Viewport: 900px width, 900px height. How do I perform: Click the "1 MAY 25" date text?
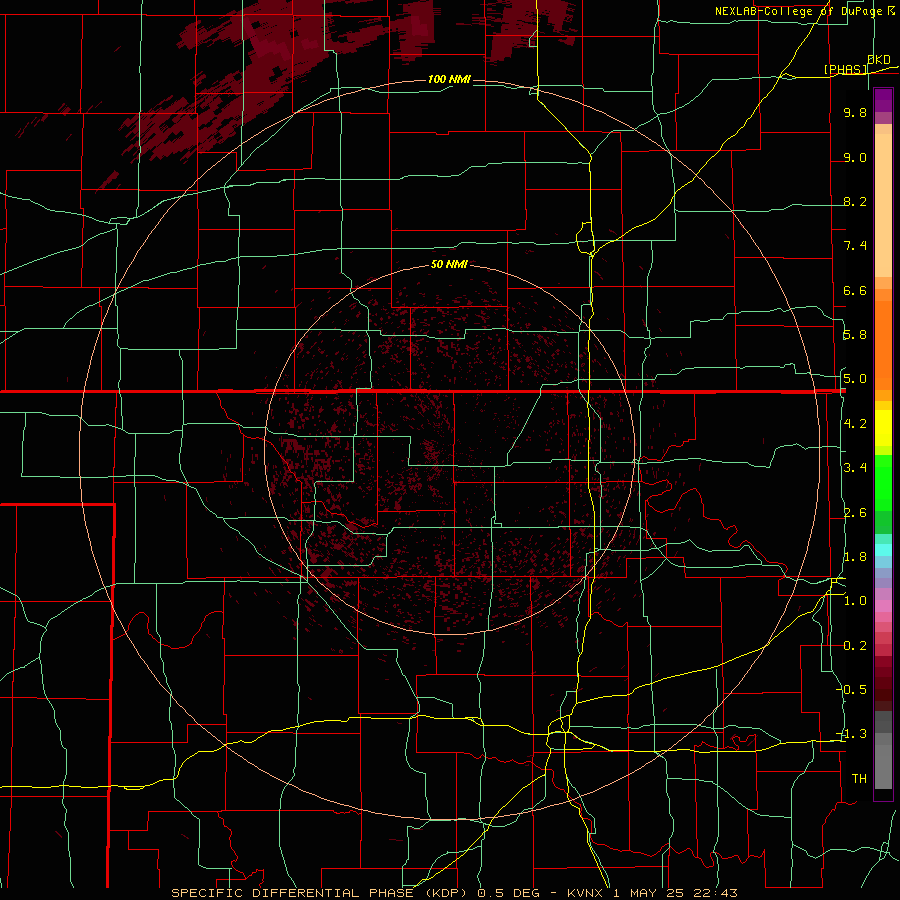[649, 893]
